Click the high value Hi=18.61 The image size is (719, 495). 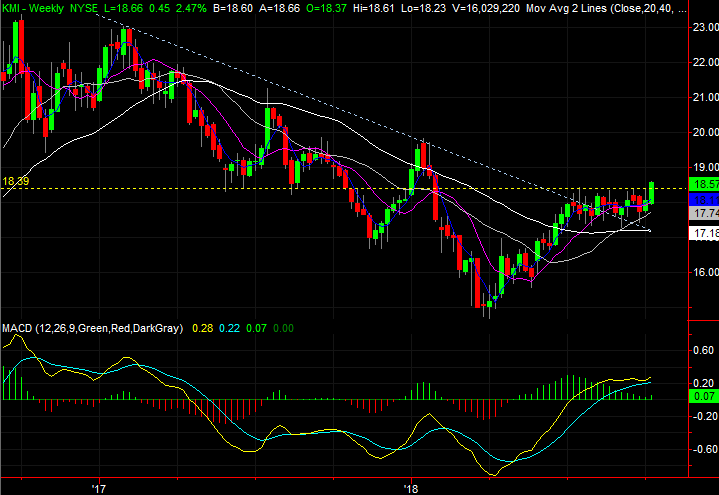click(x=374, y=8)
